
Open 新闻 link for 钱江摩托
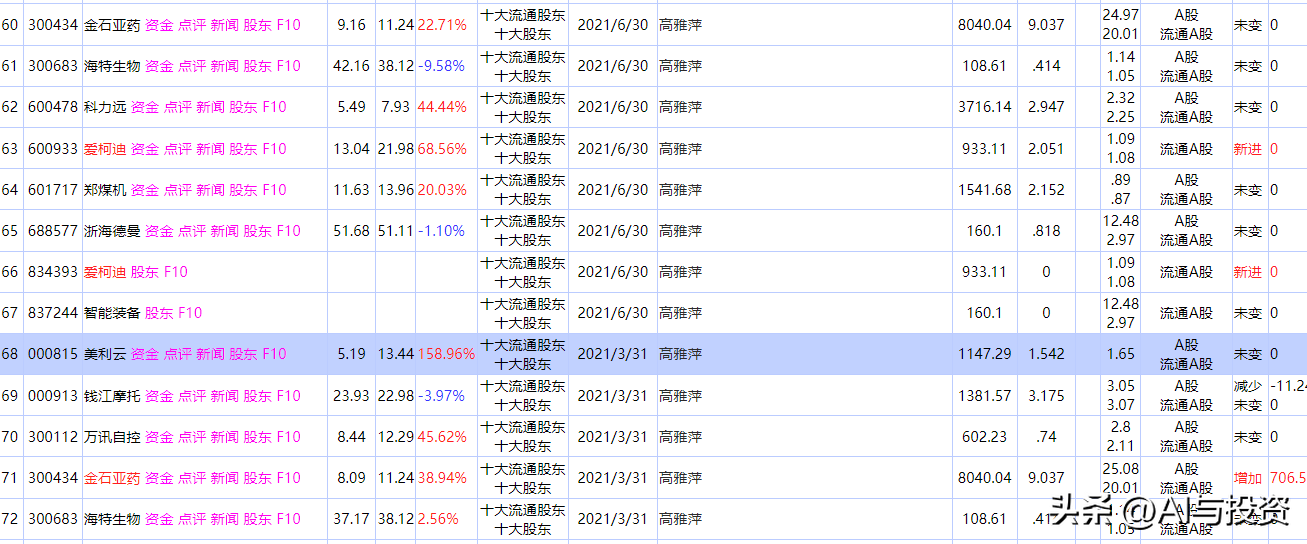pos(224,395)
